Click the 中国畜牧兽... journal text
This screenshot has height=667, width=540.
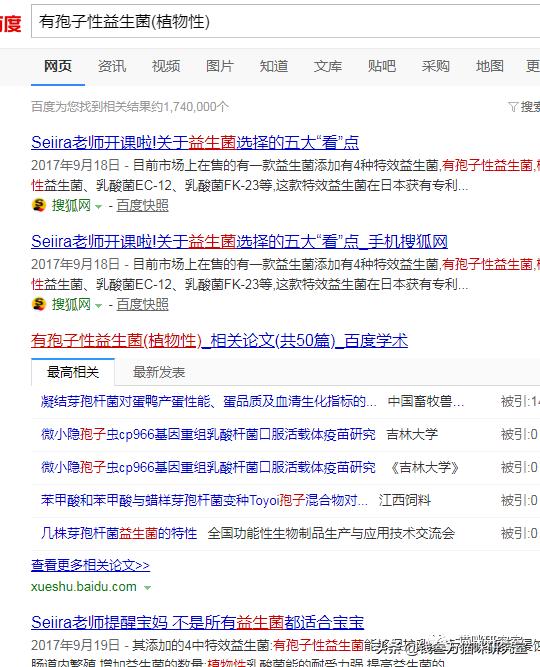pyautogui.click(x=426, y=401)
